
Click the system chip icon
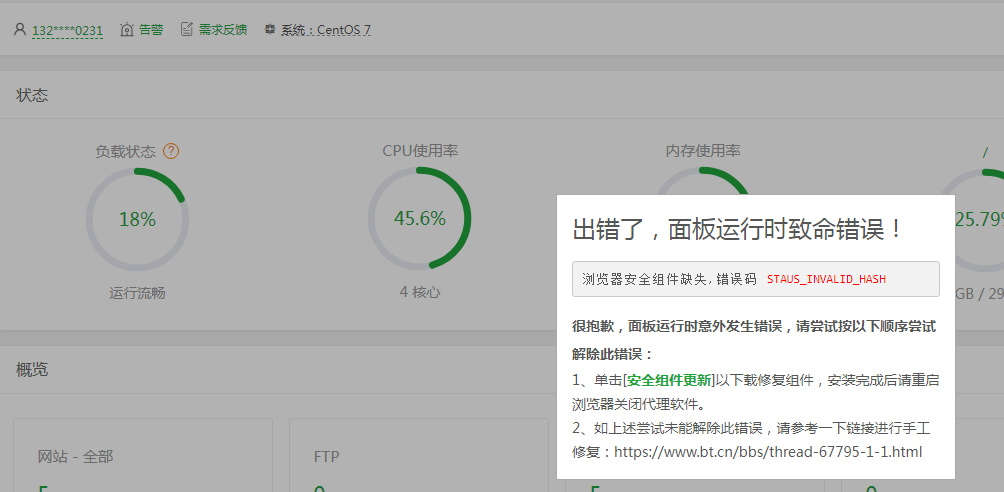click(x=270, y=29)
